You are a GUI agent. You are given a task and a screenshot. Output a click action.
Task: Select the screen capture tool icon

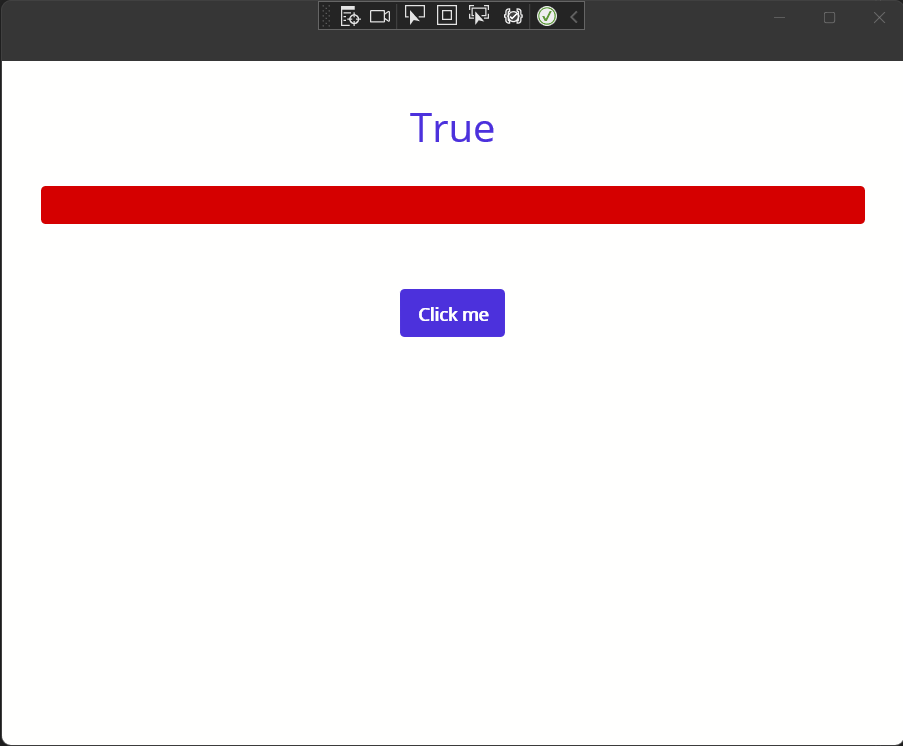[379, 15]
